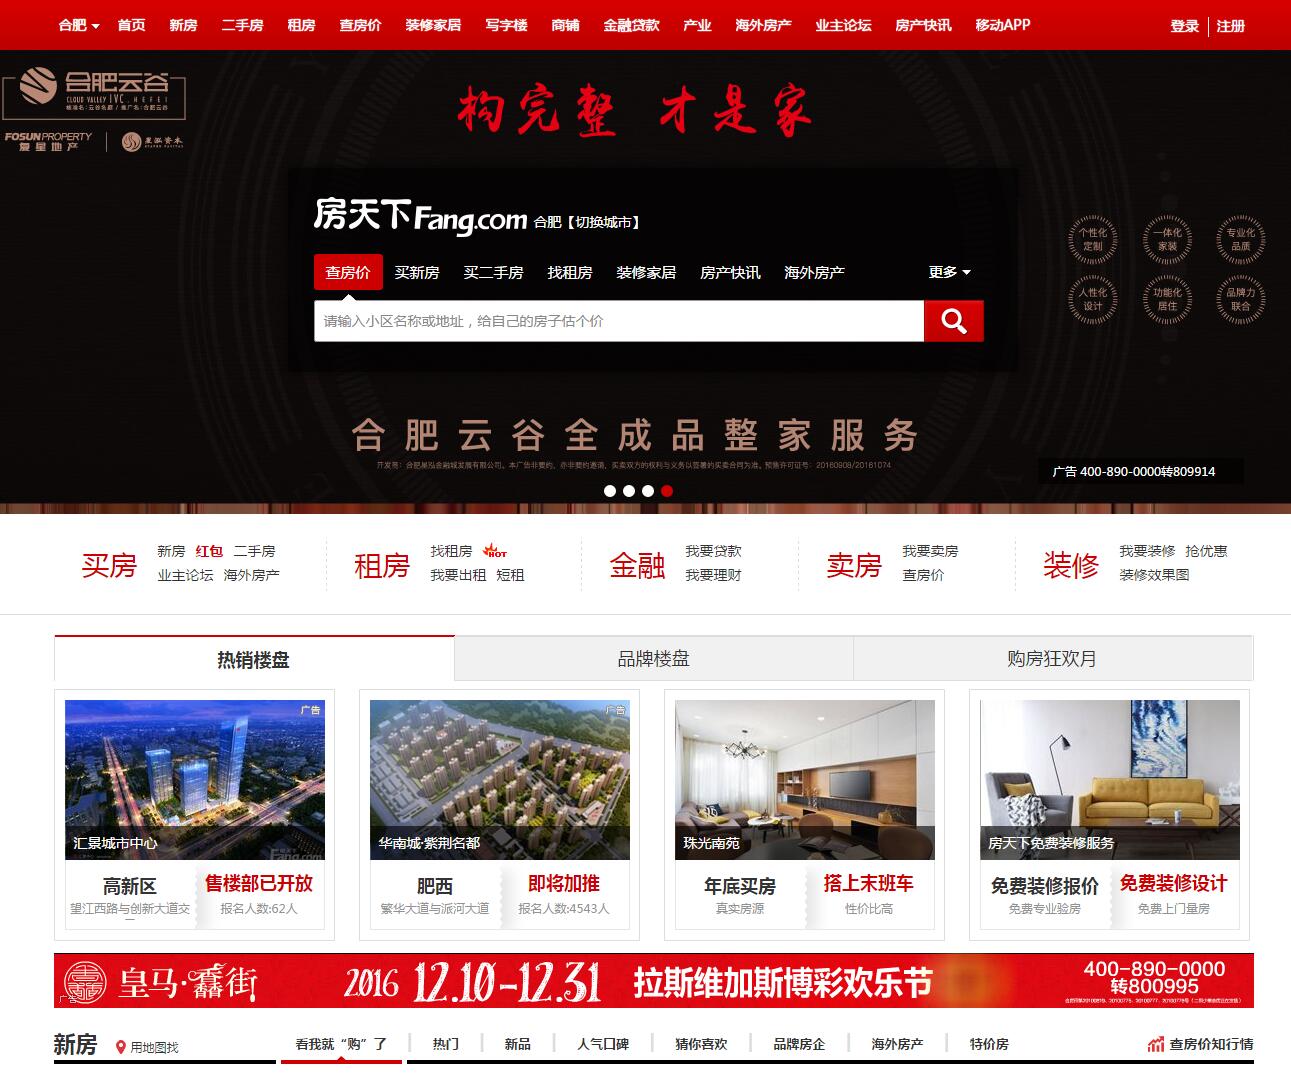Image resolution: width=1291 pixels, height=1080 pixels.
Task: Select the 买二手房 search tab
Action: coord(493,272)
